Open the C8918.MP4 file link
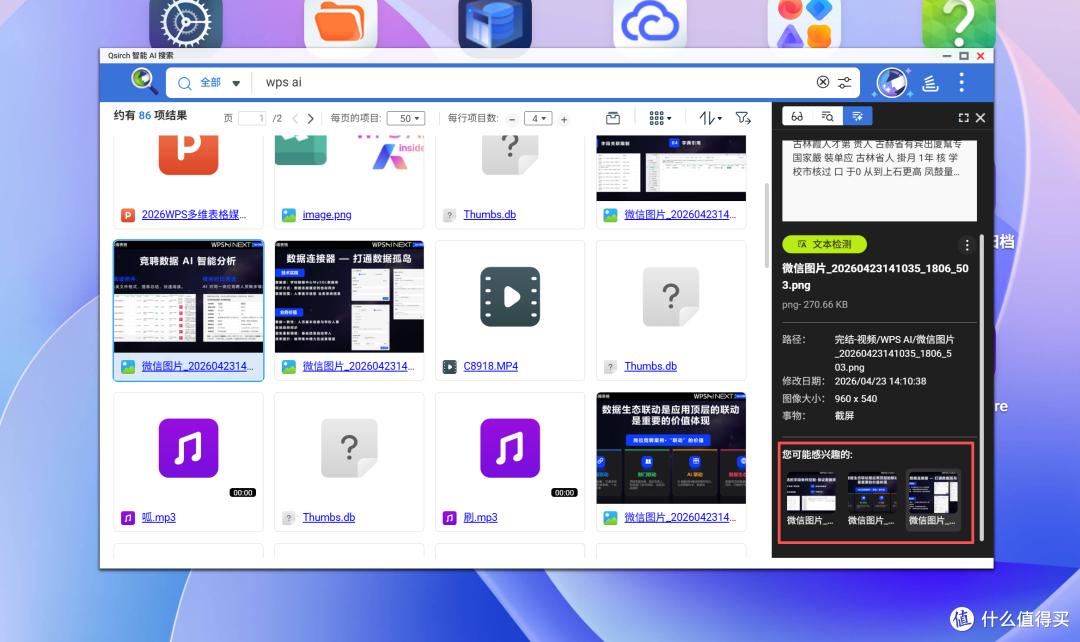Image resolution: width=1080 pixels, height=642 pixels. 490,366
